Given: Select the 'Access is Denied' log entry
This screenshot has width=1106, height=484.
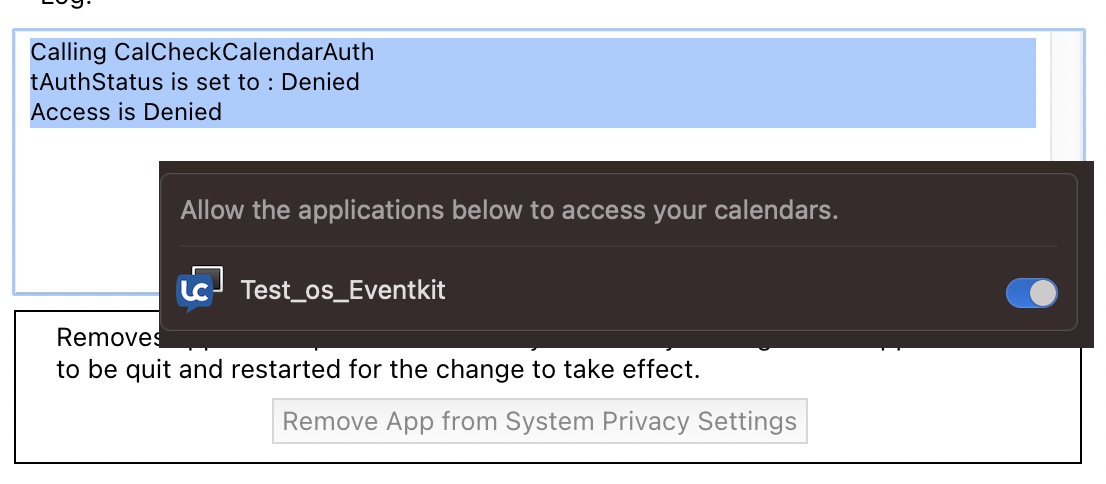Looking at the screenshot, I should 126,112.
